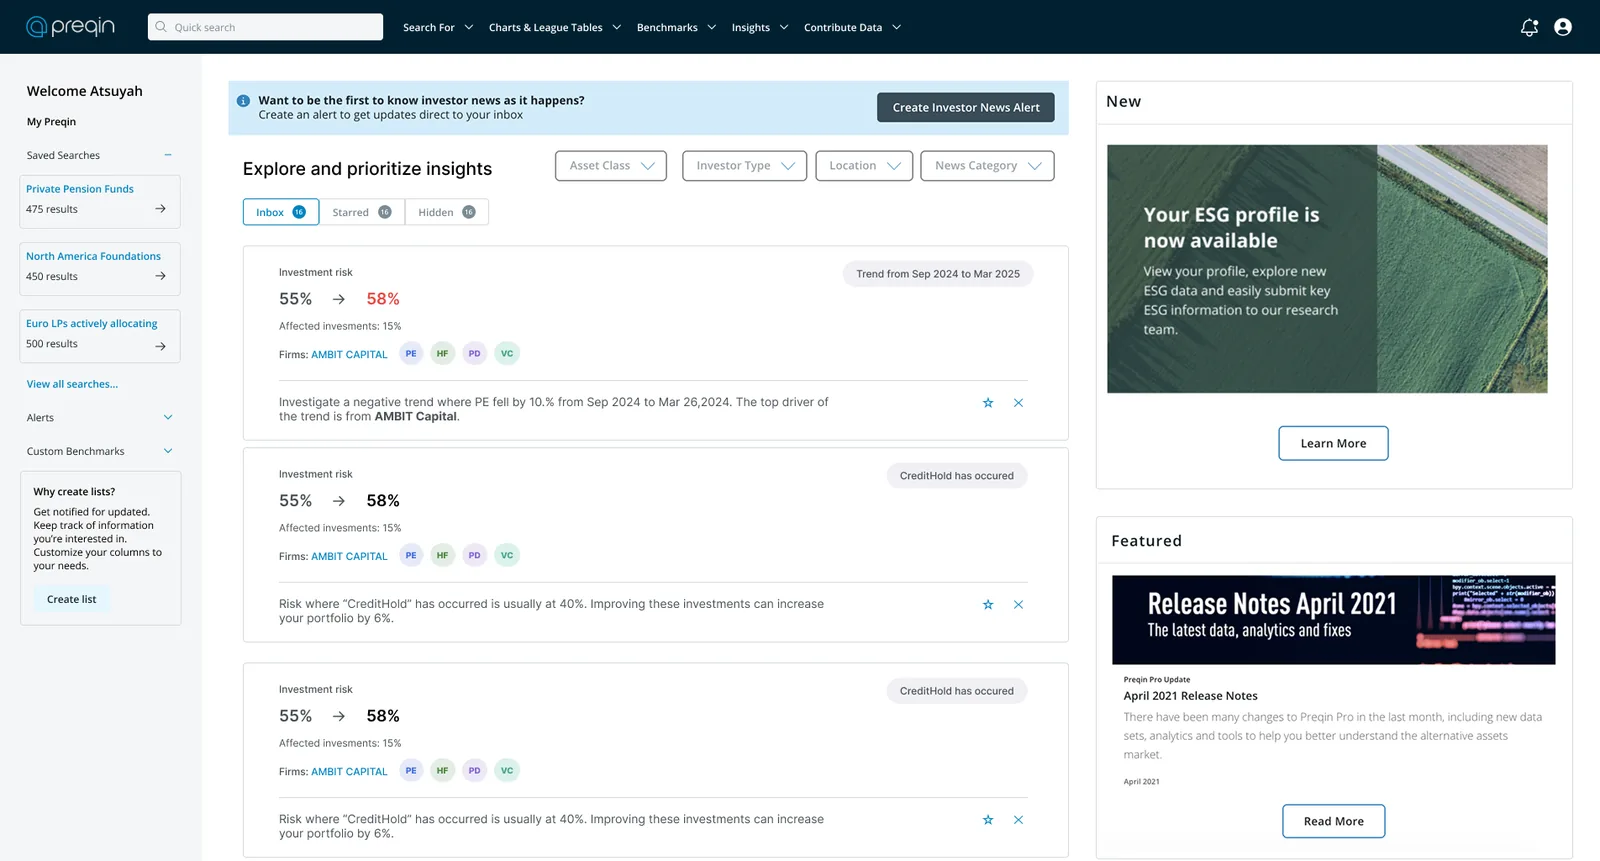The height and width of the screenshot is (861, 1600).
Task: Open AMBIT CAPITAL link in the first card
Action: (x=349, y=354)
